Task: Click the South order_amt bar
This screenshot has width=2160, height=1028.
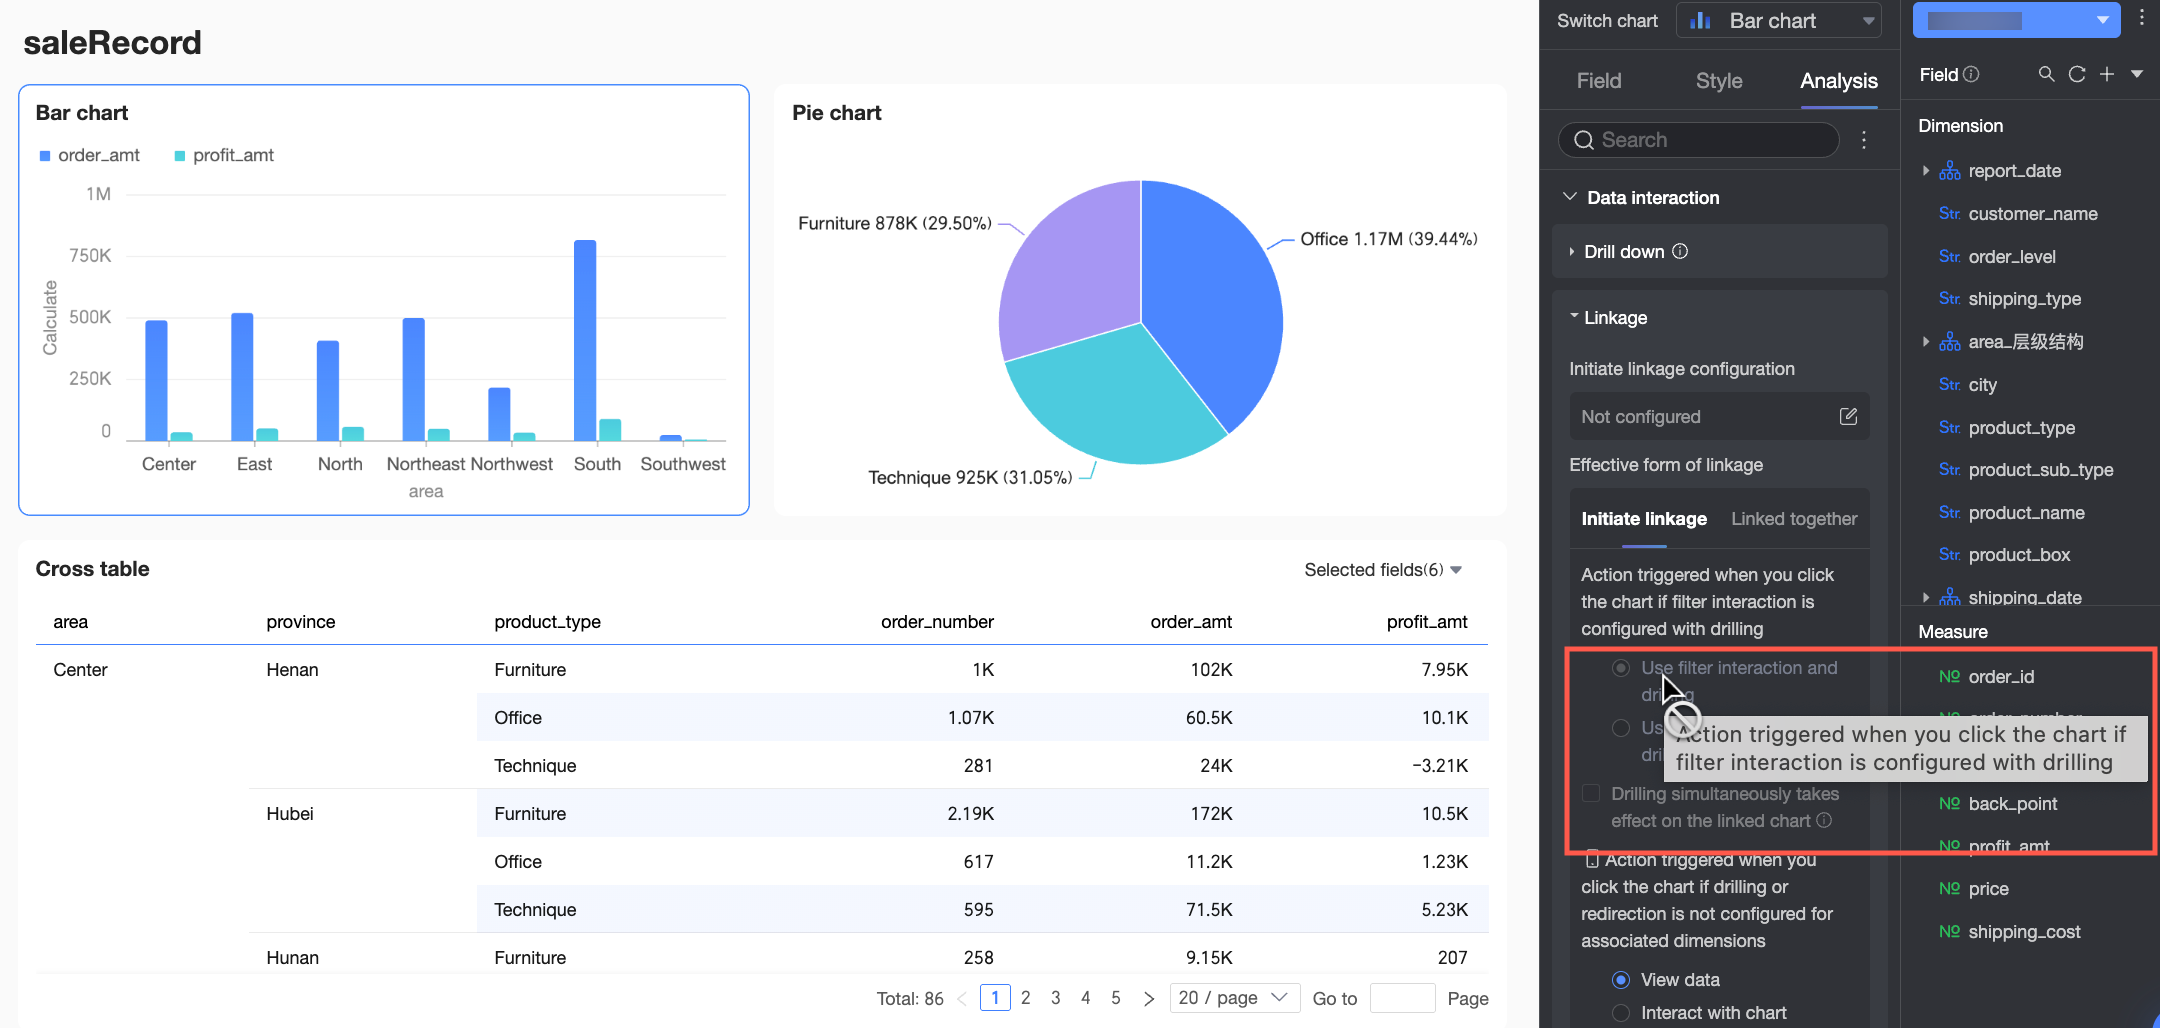Action: point(585,340)
